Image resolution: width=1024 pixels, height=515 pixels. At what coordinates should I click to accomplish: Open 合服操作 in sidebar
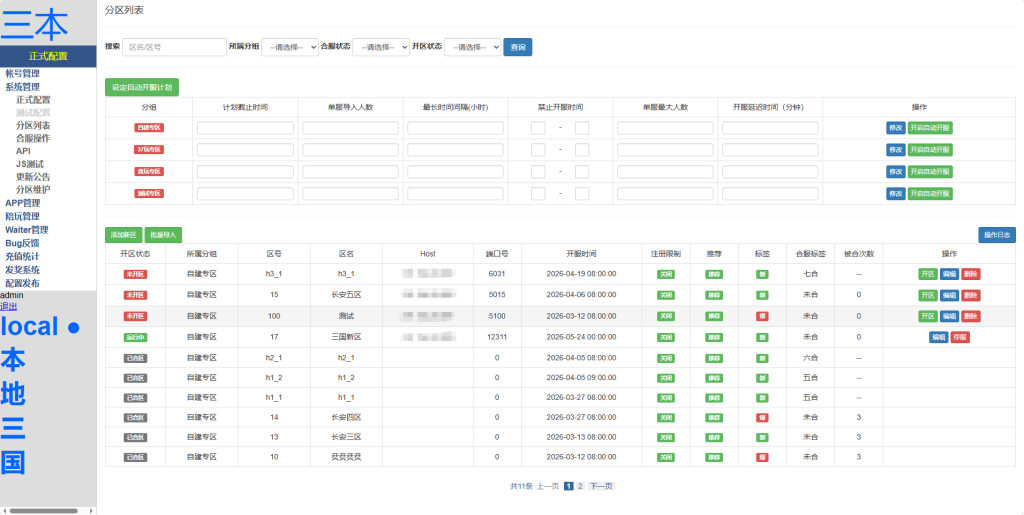click(x=33, y=138)
